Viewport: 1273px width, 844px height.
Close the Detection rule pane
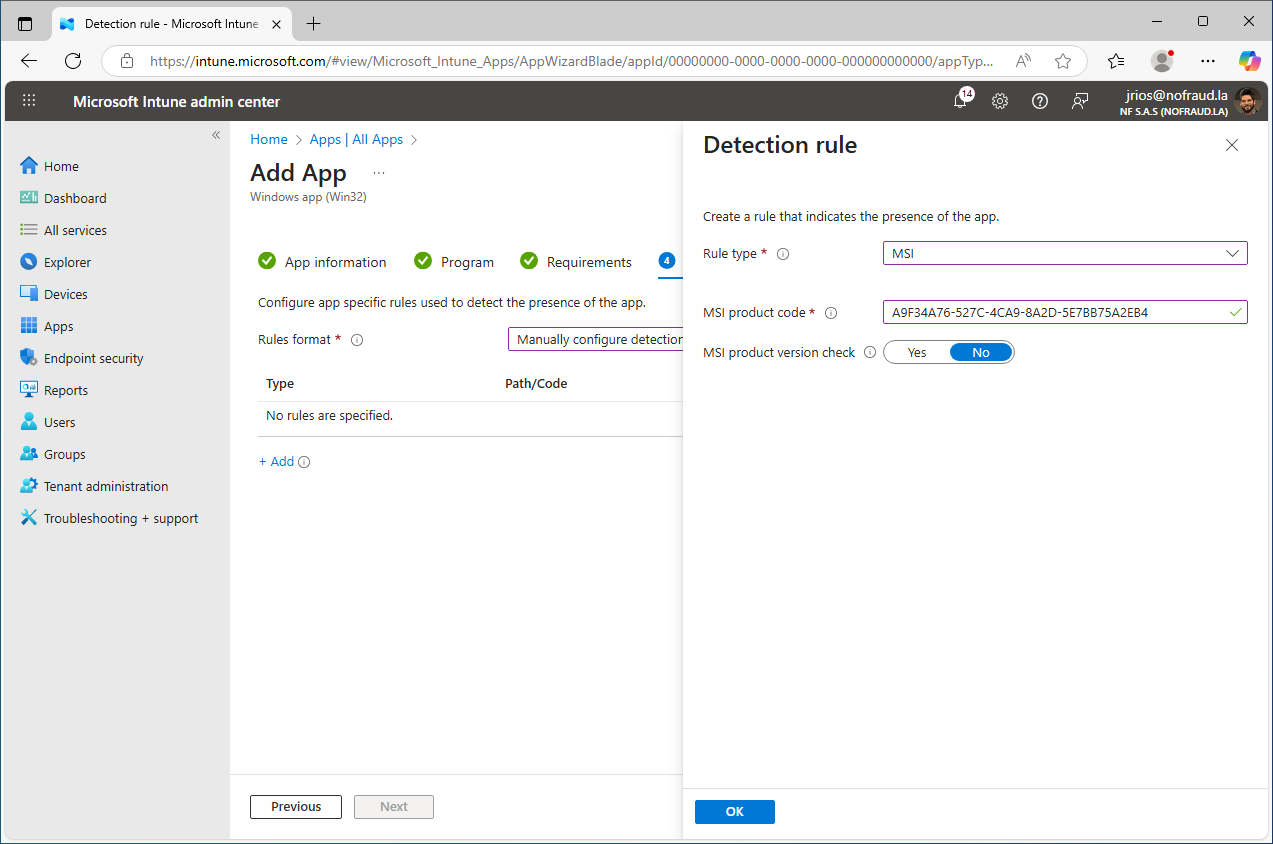(1232, 145)
